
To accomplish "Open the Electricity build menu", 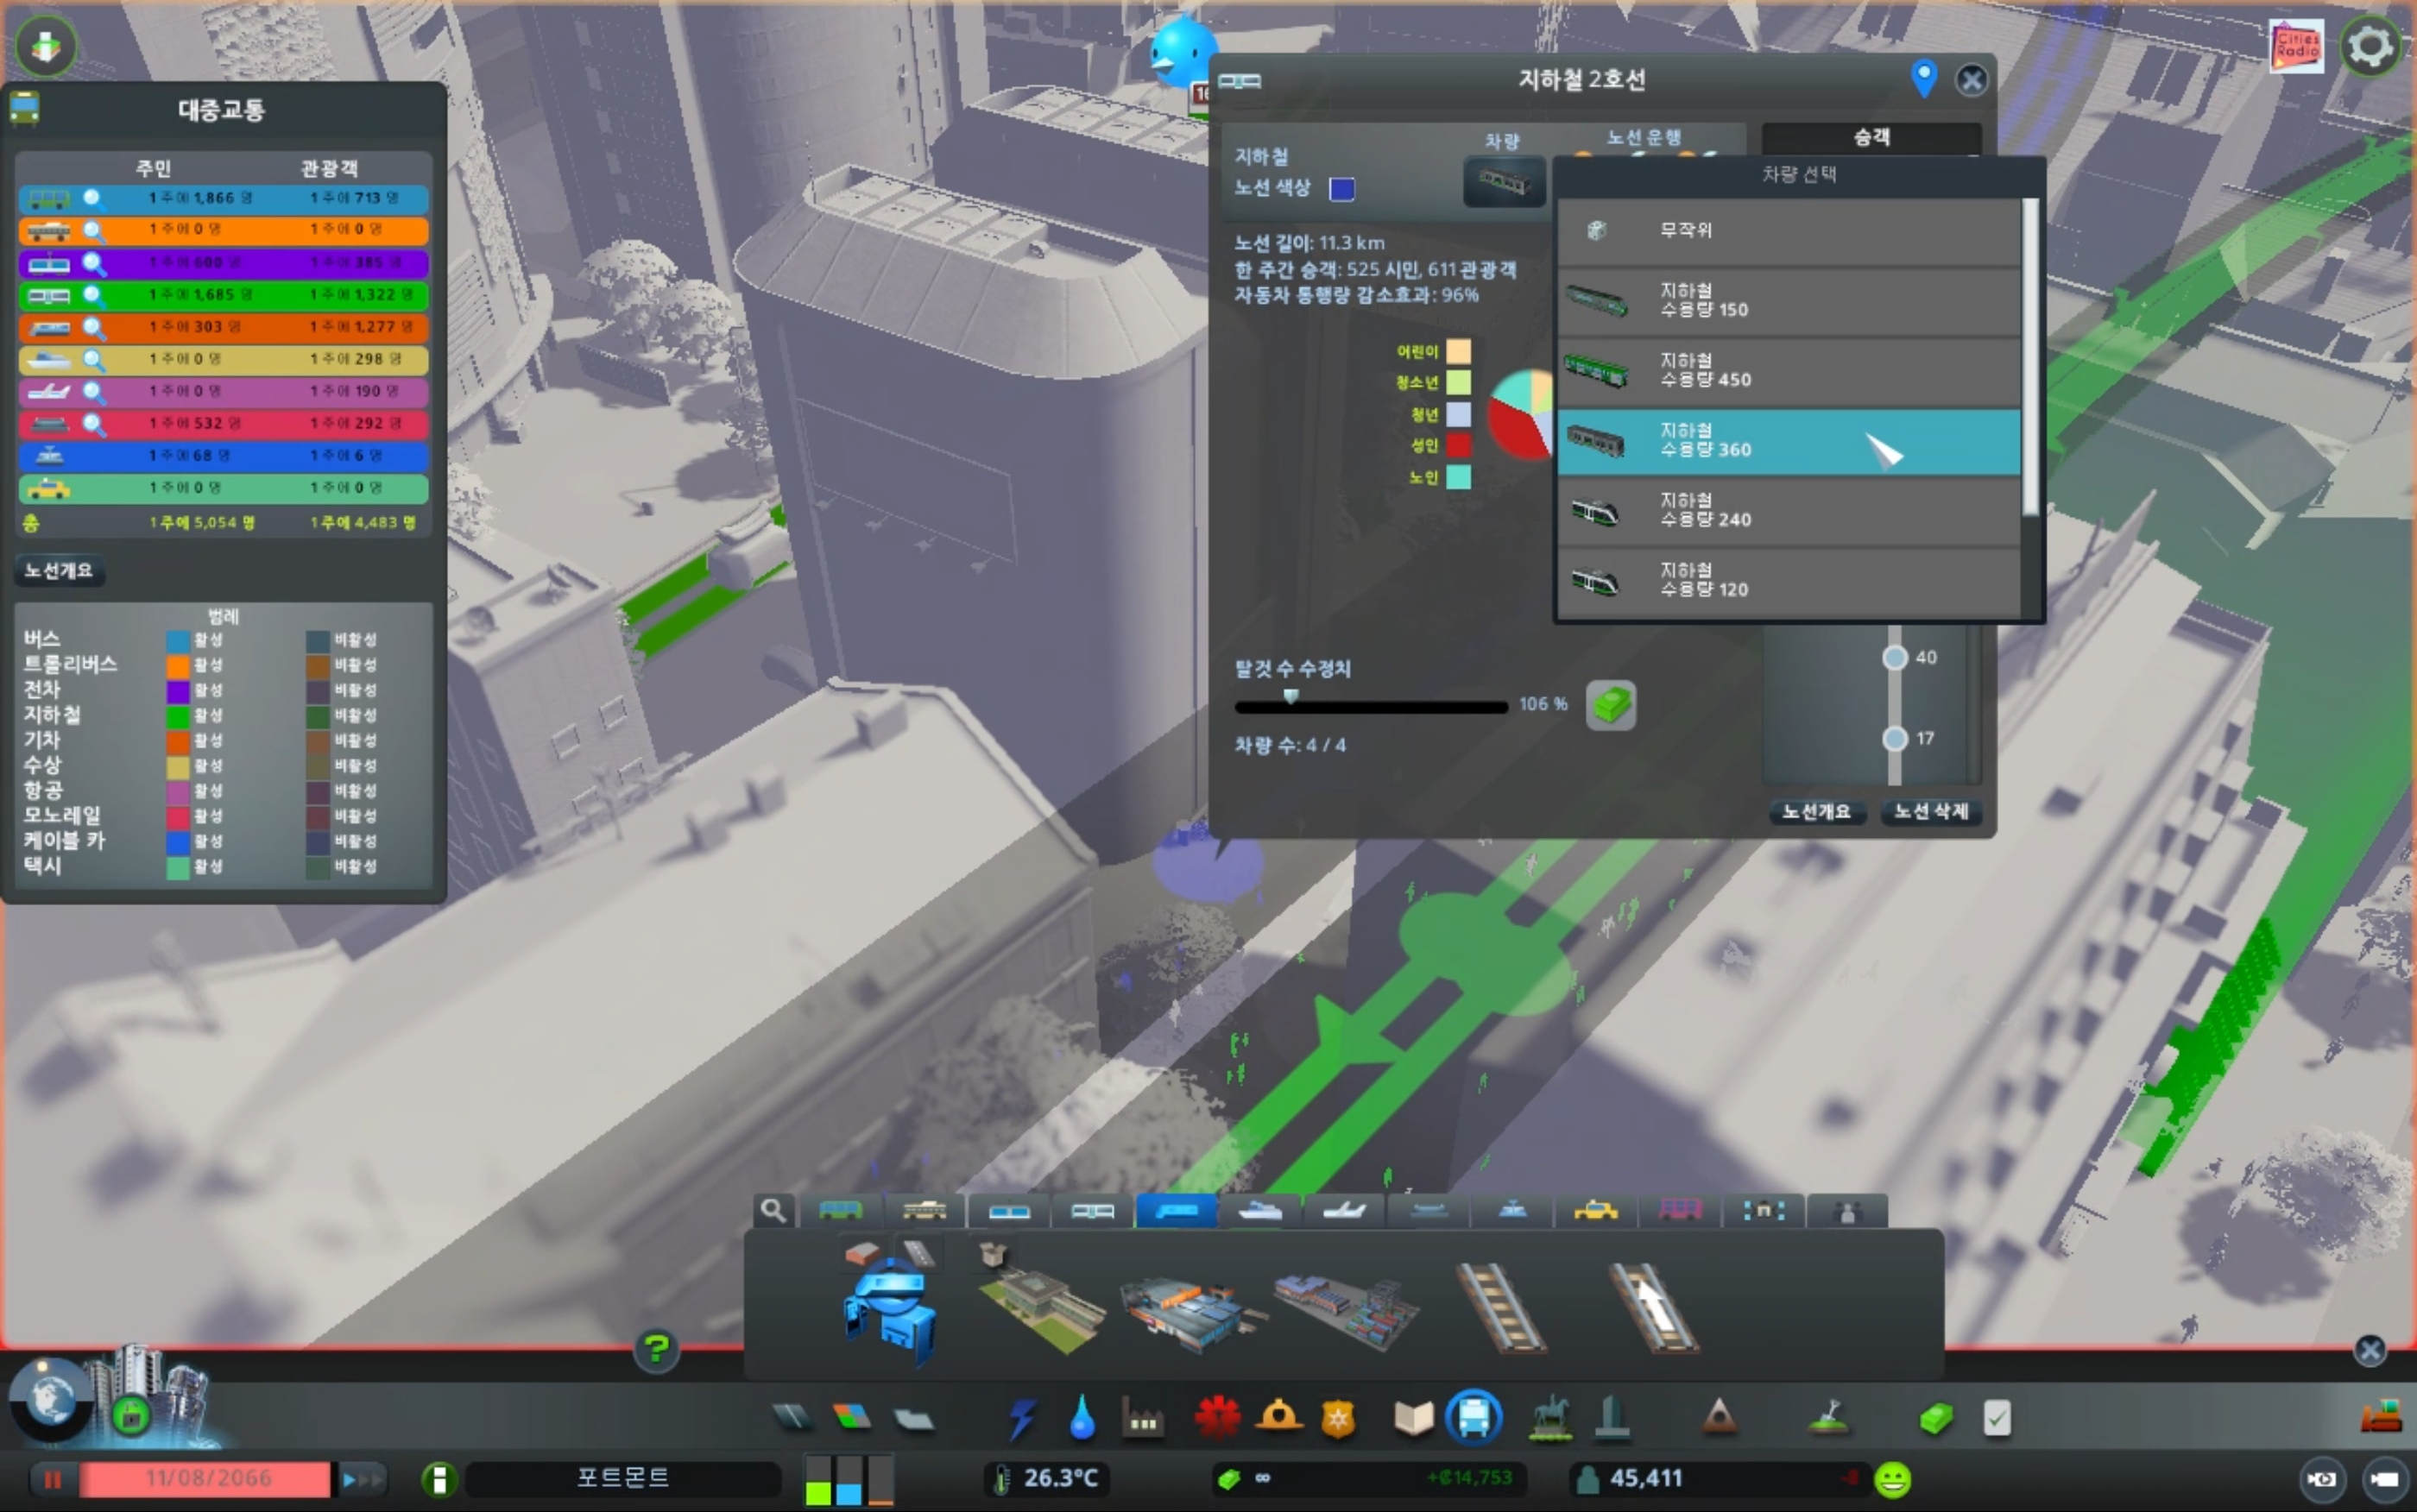I will point(1021,1418).
